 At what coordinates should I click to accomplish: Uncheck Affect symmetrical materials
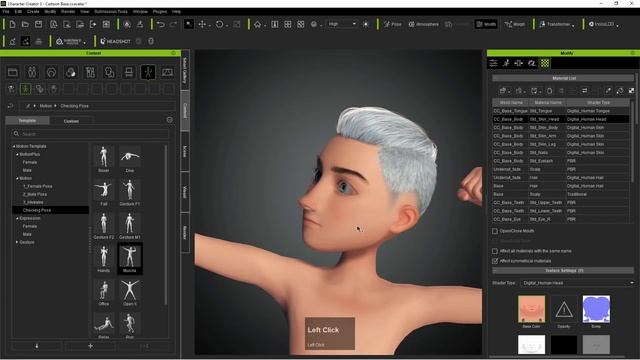click(x=495, y=261)
